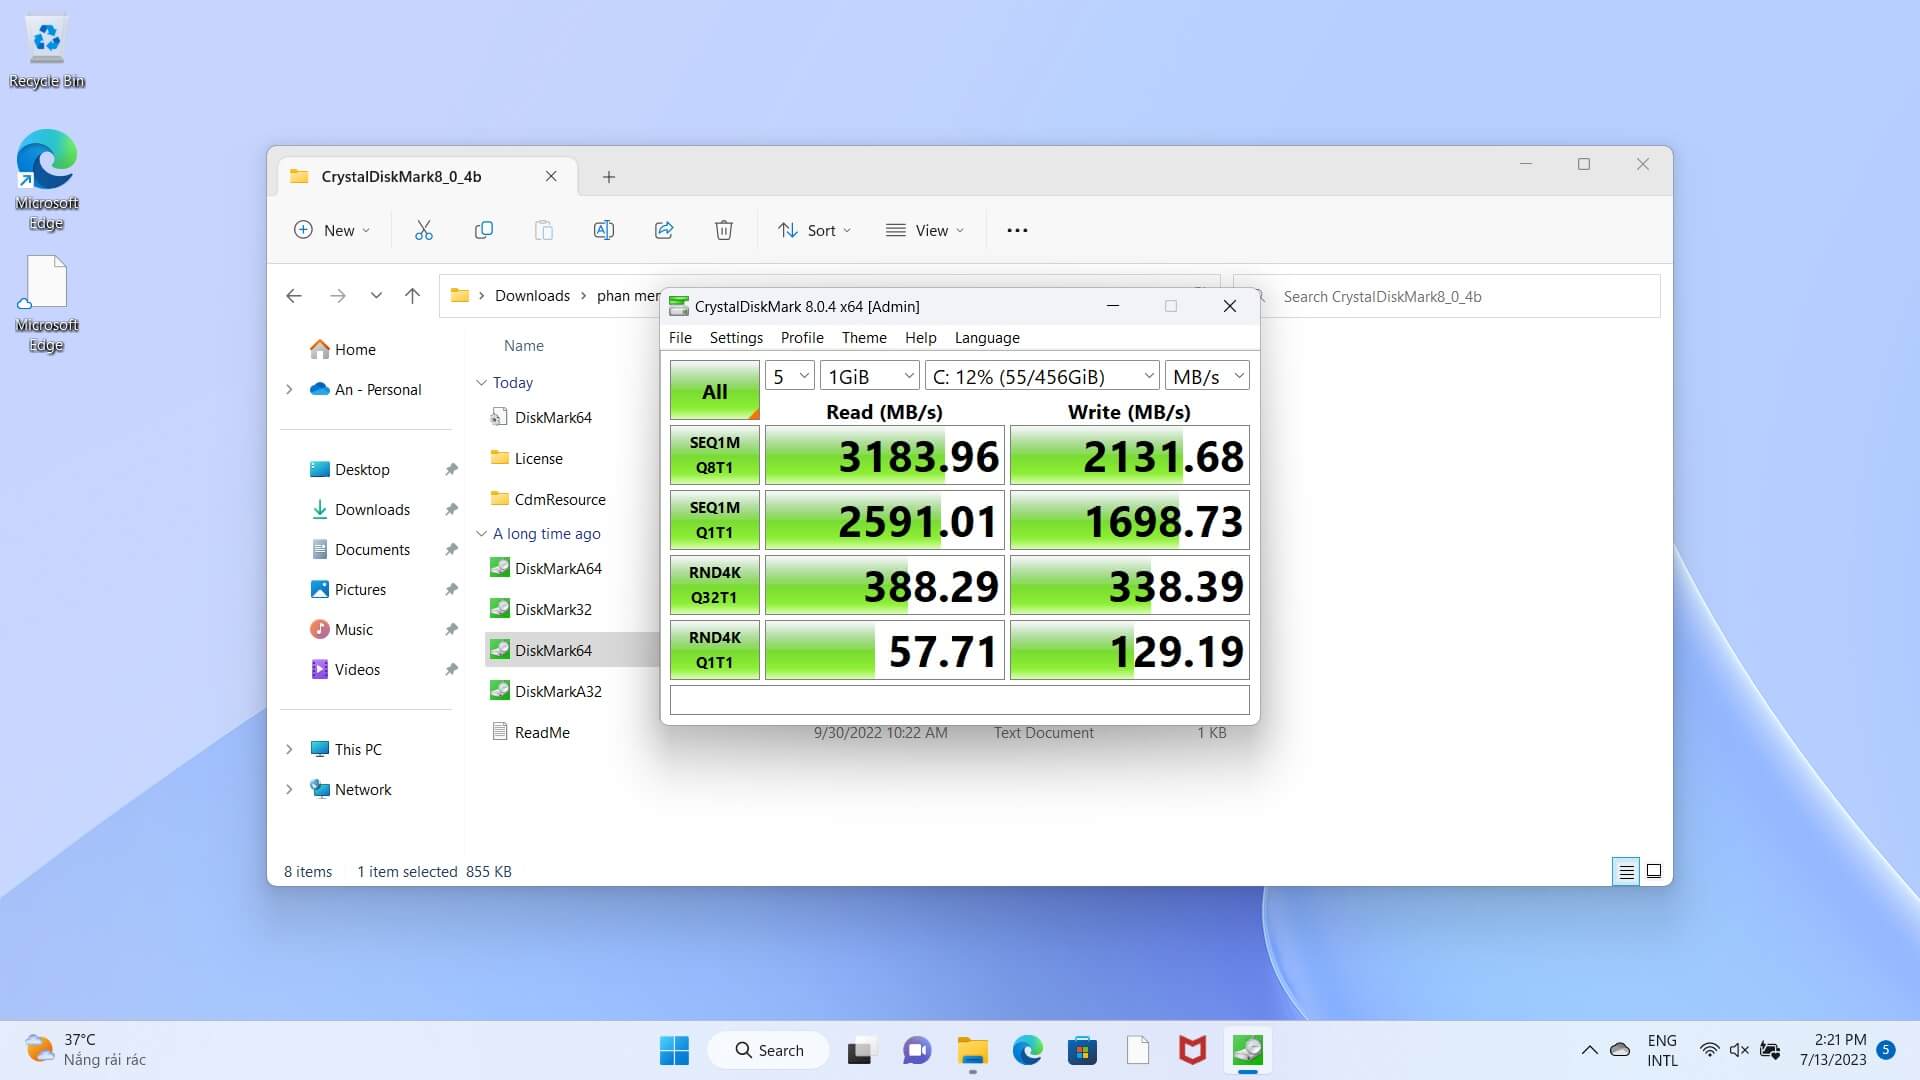
Task: Click the SEQ1M Q8T1 Read speed bar
Action: tap(884, 455)
